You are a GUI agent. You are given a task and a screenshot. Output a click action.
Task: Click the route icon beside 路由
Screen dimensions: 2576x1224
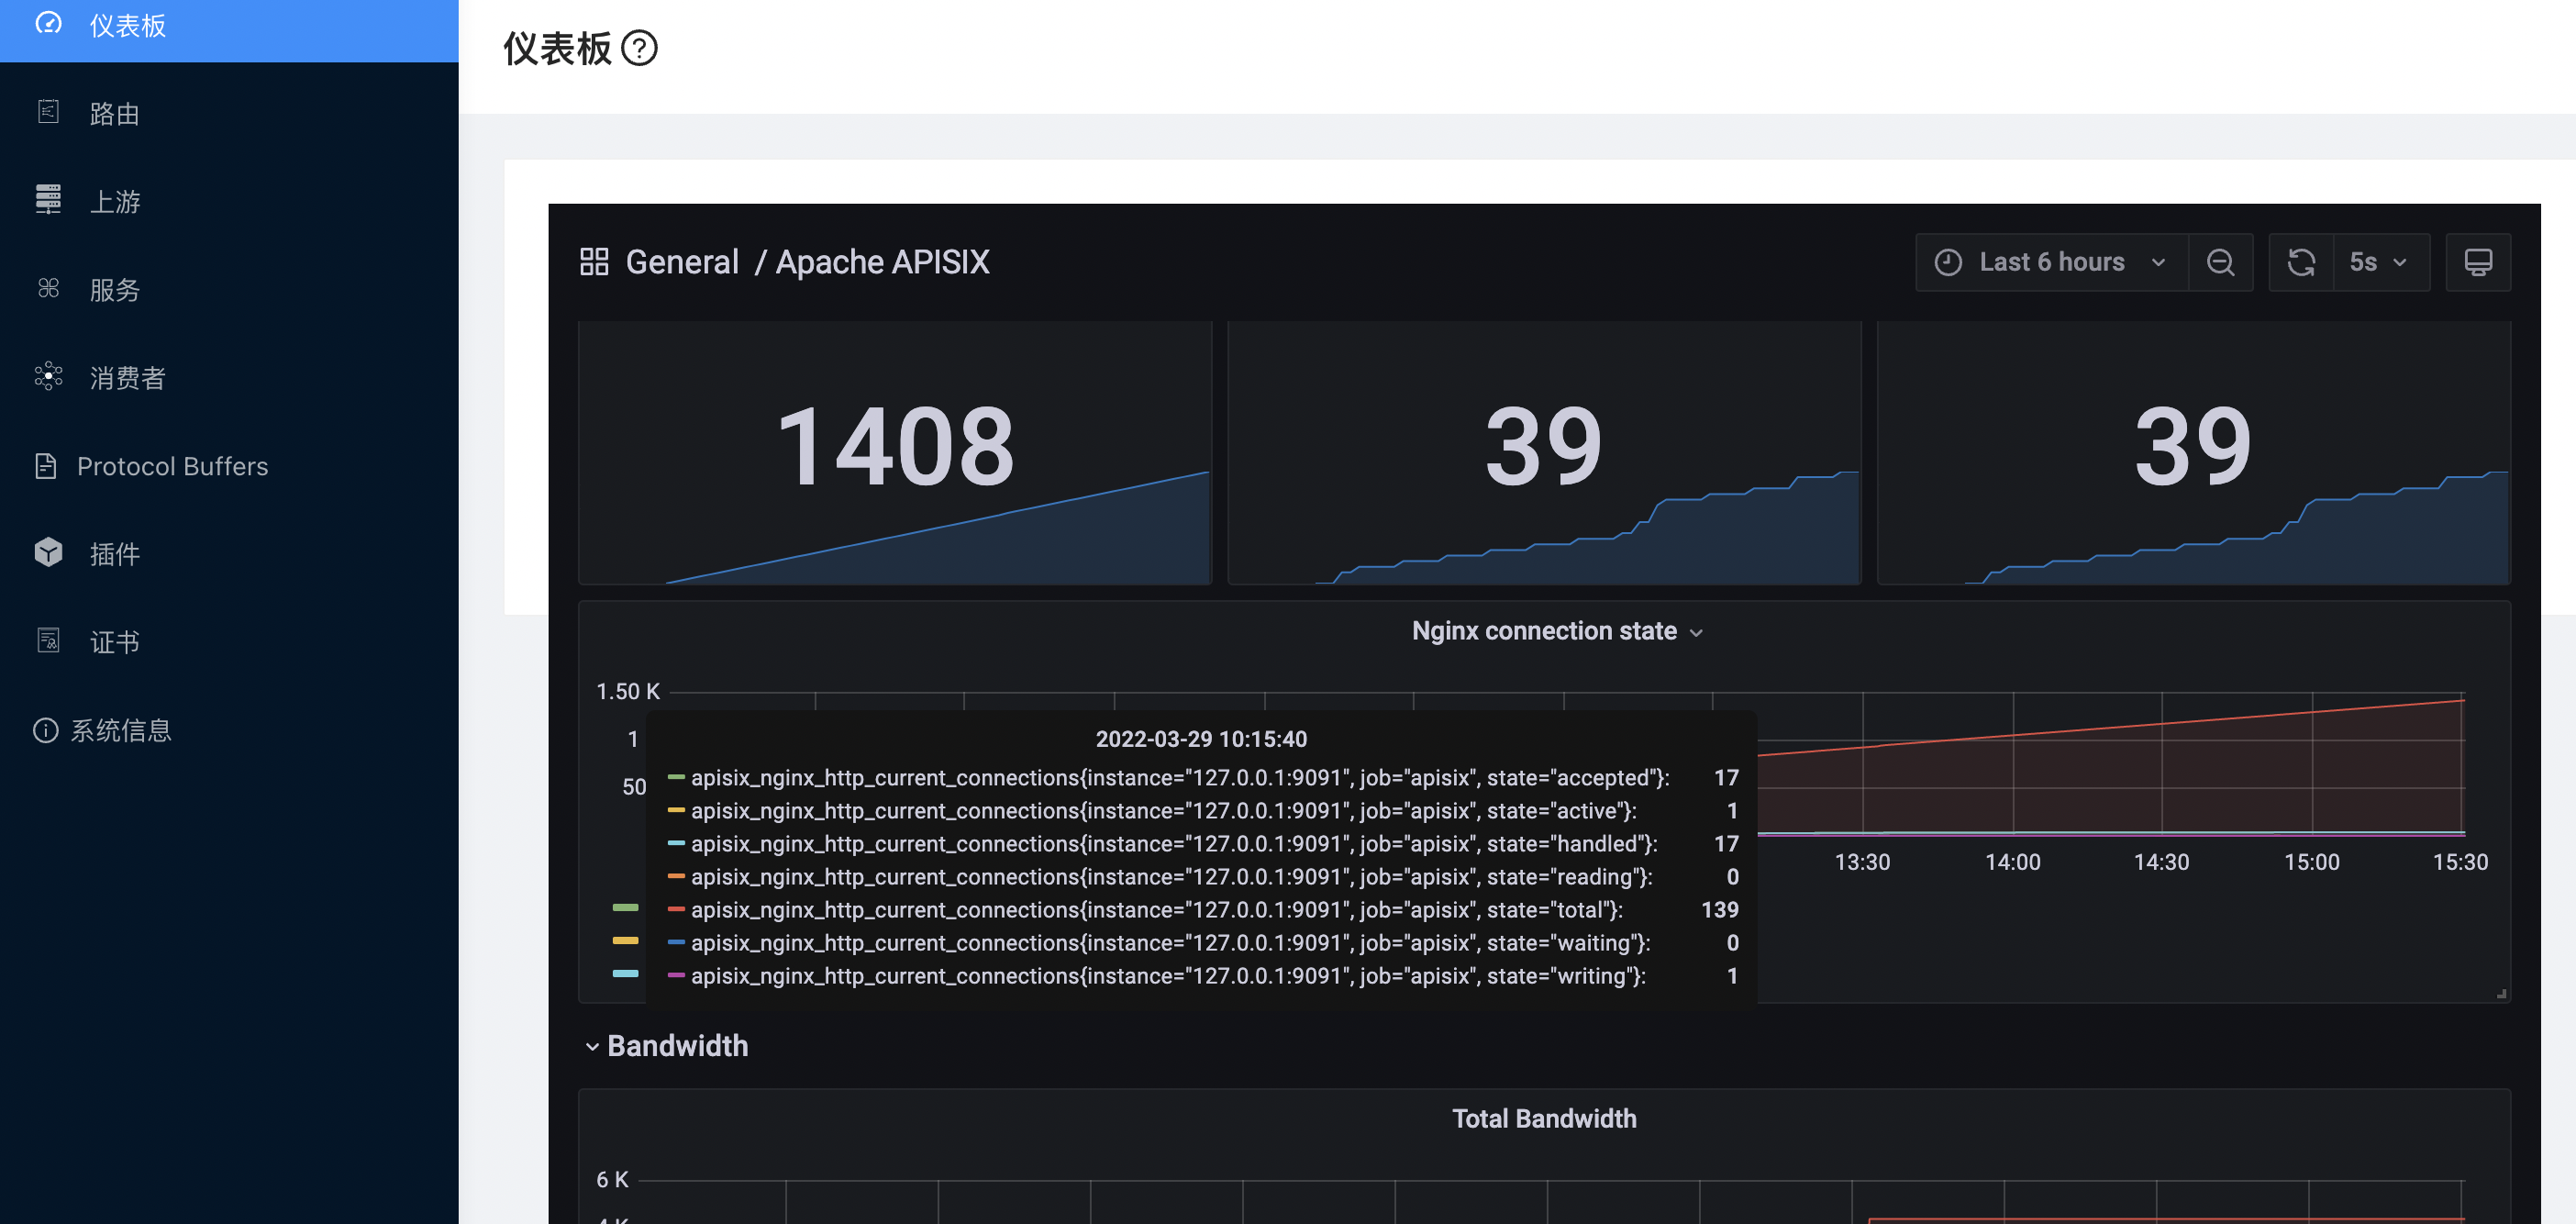pyautogui.click(x=48, y=111)
